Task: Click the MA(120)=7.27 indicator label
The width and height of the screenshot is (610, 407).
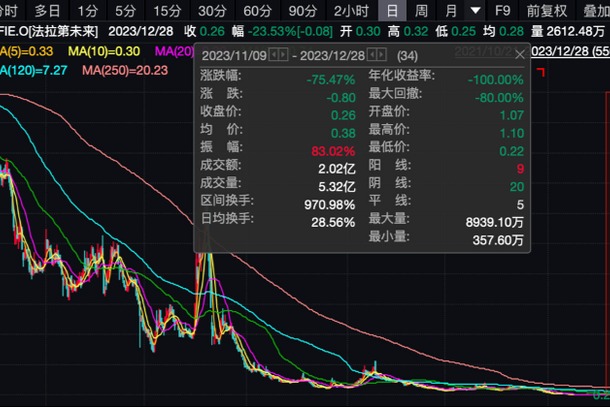Action: [x=33, y=70]
